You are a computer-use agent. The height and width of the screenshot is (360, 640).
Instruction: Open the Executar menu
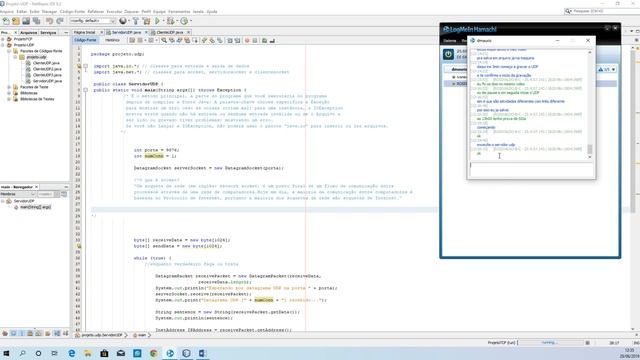pyautogui.click(x=114, y=11)
